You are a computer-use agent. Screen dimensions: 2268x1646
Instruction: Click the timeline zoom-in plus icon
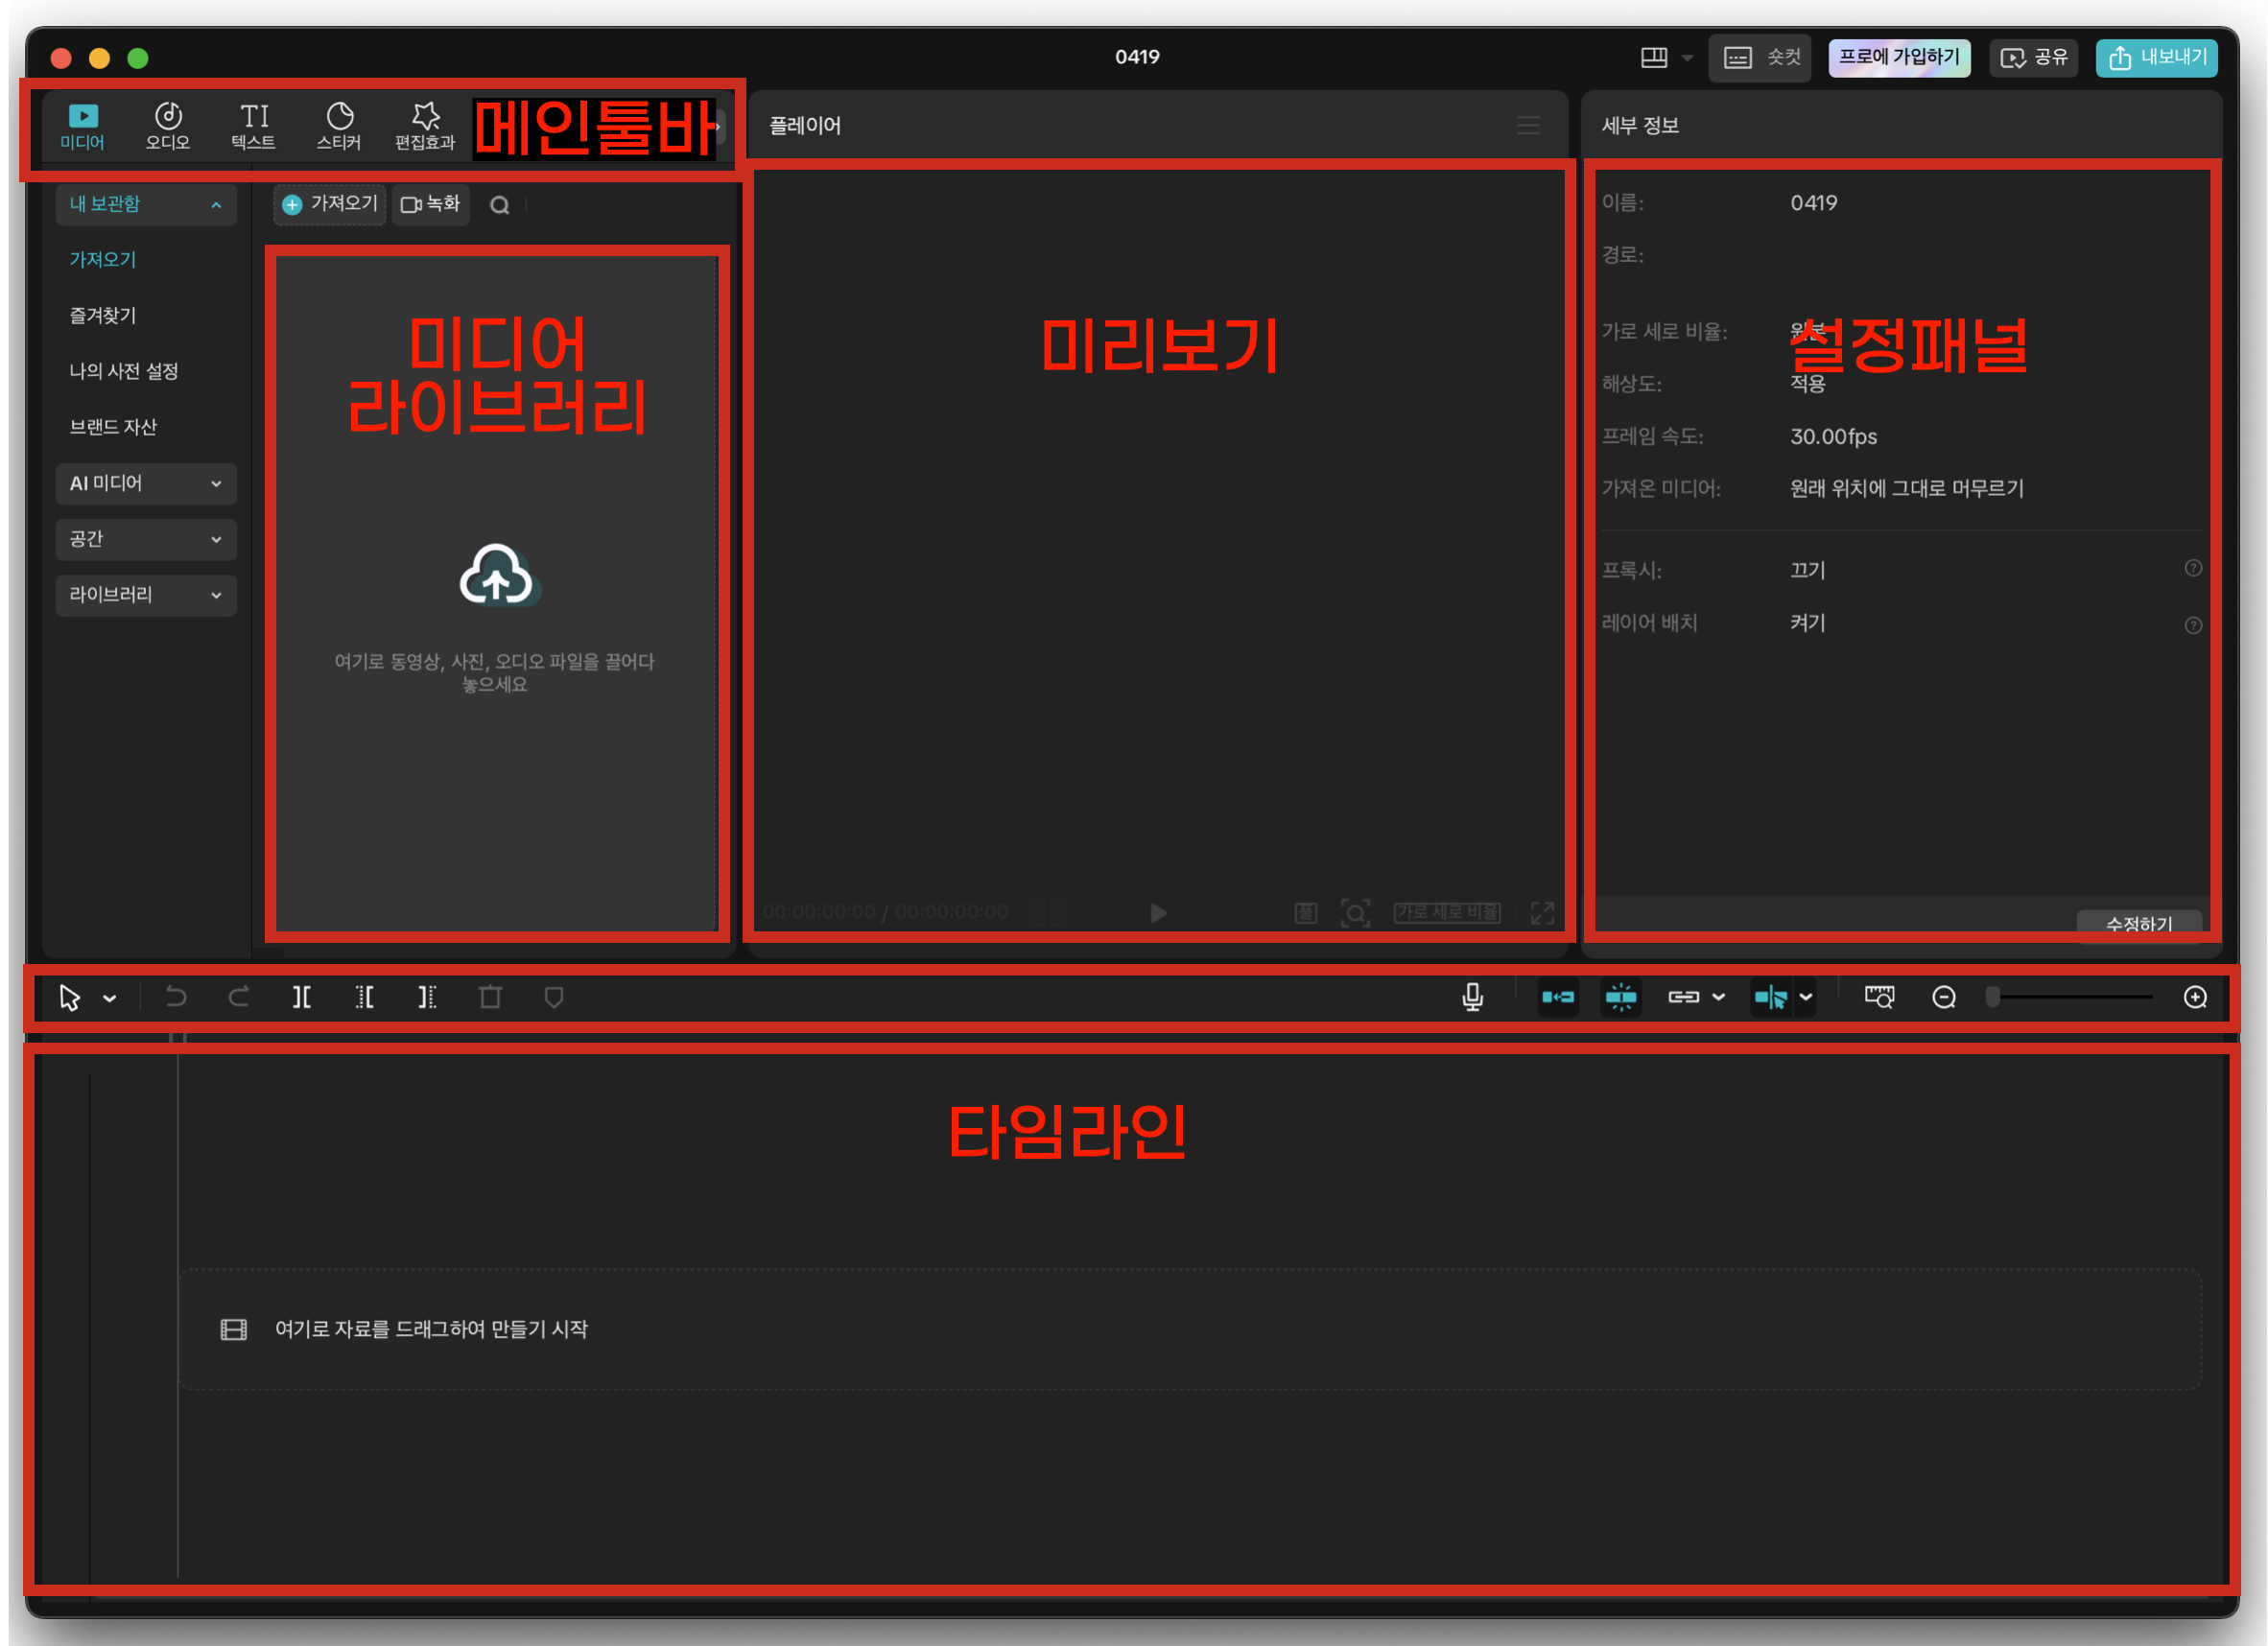point(2195,997)
